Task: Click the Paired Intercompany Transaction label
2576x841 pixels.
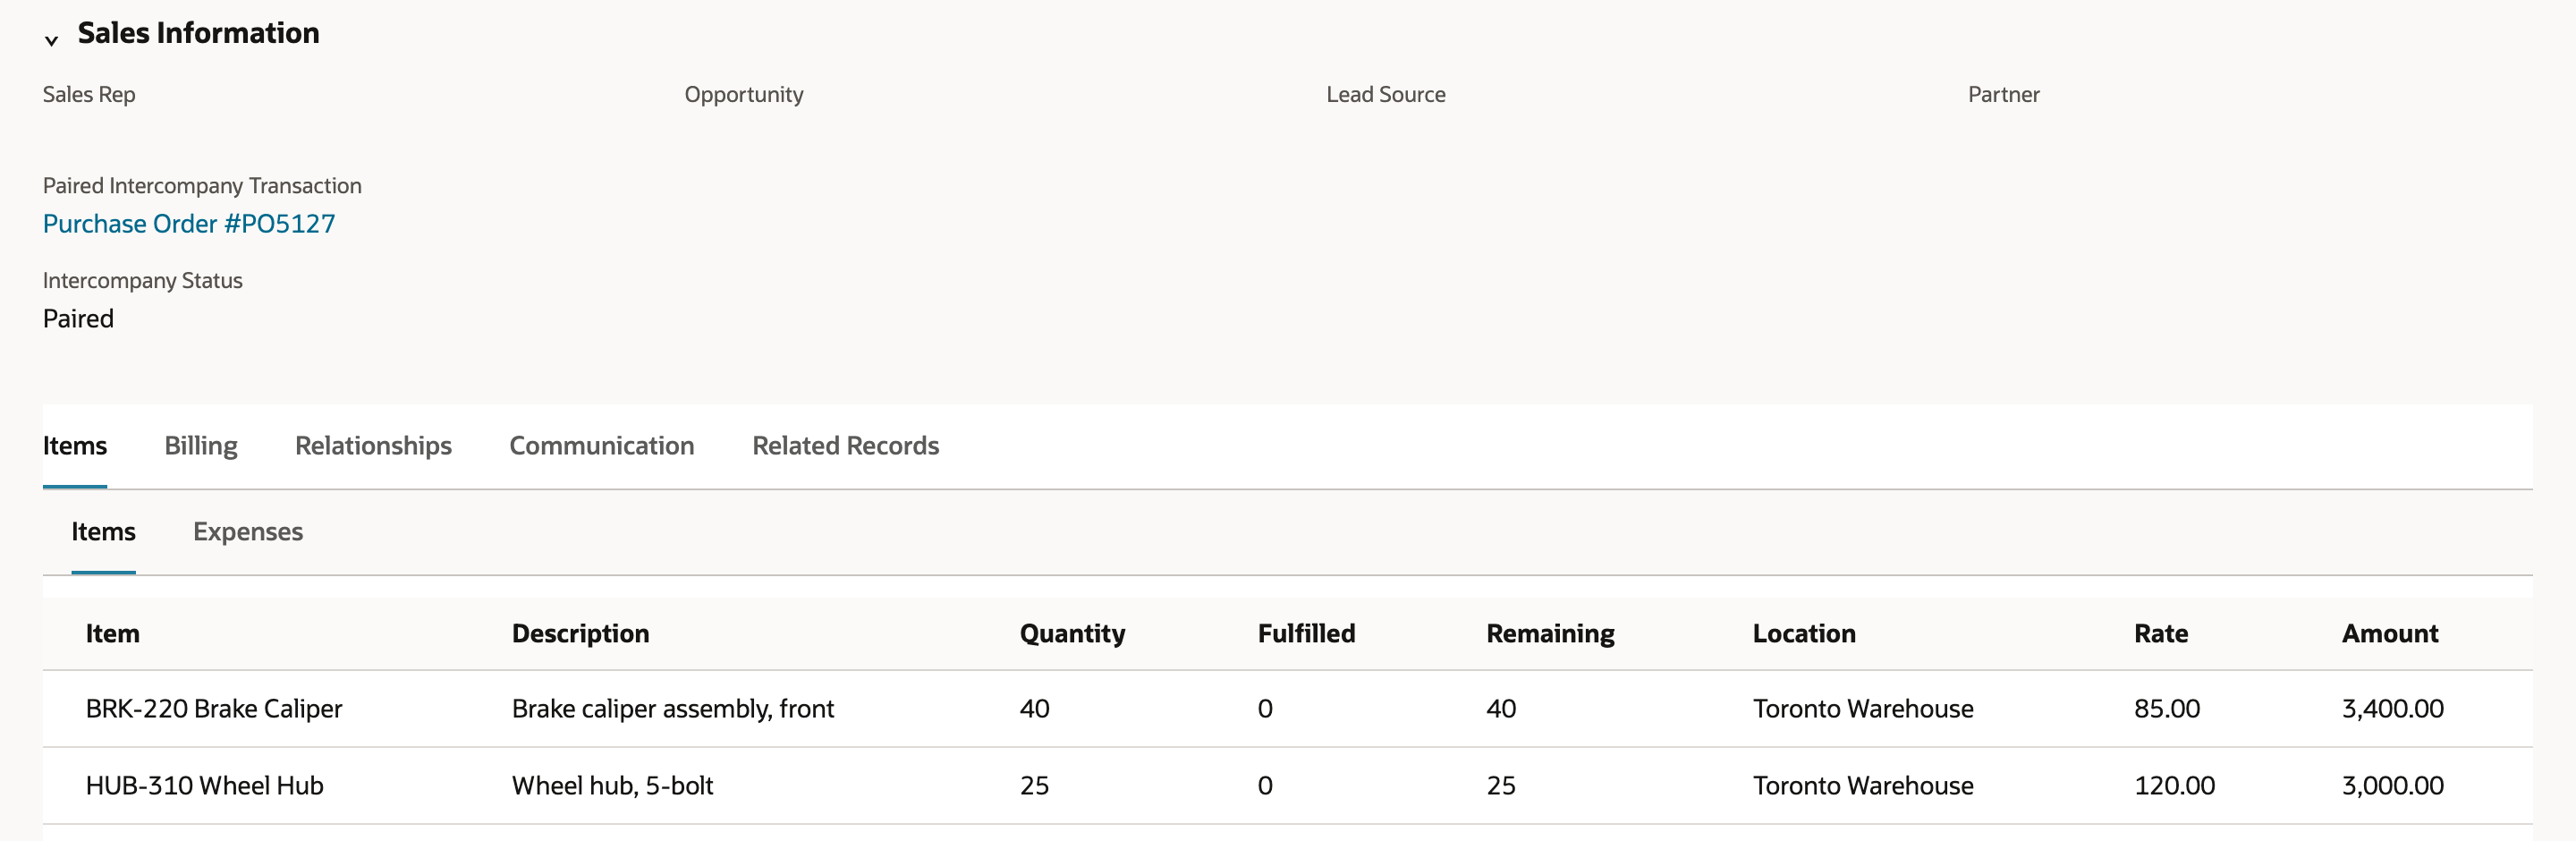Action: (202, 185)
